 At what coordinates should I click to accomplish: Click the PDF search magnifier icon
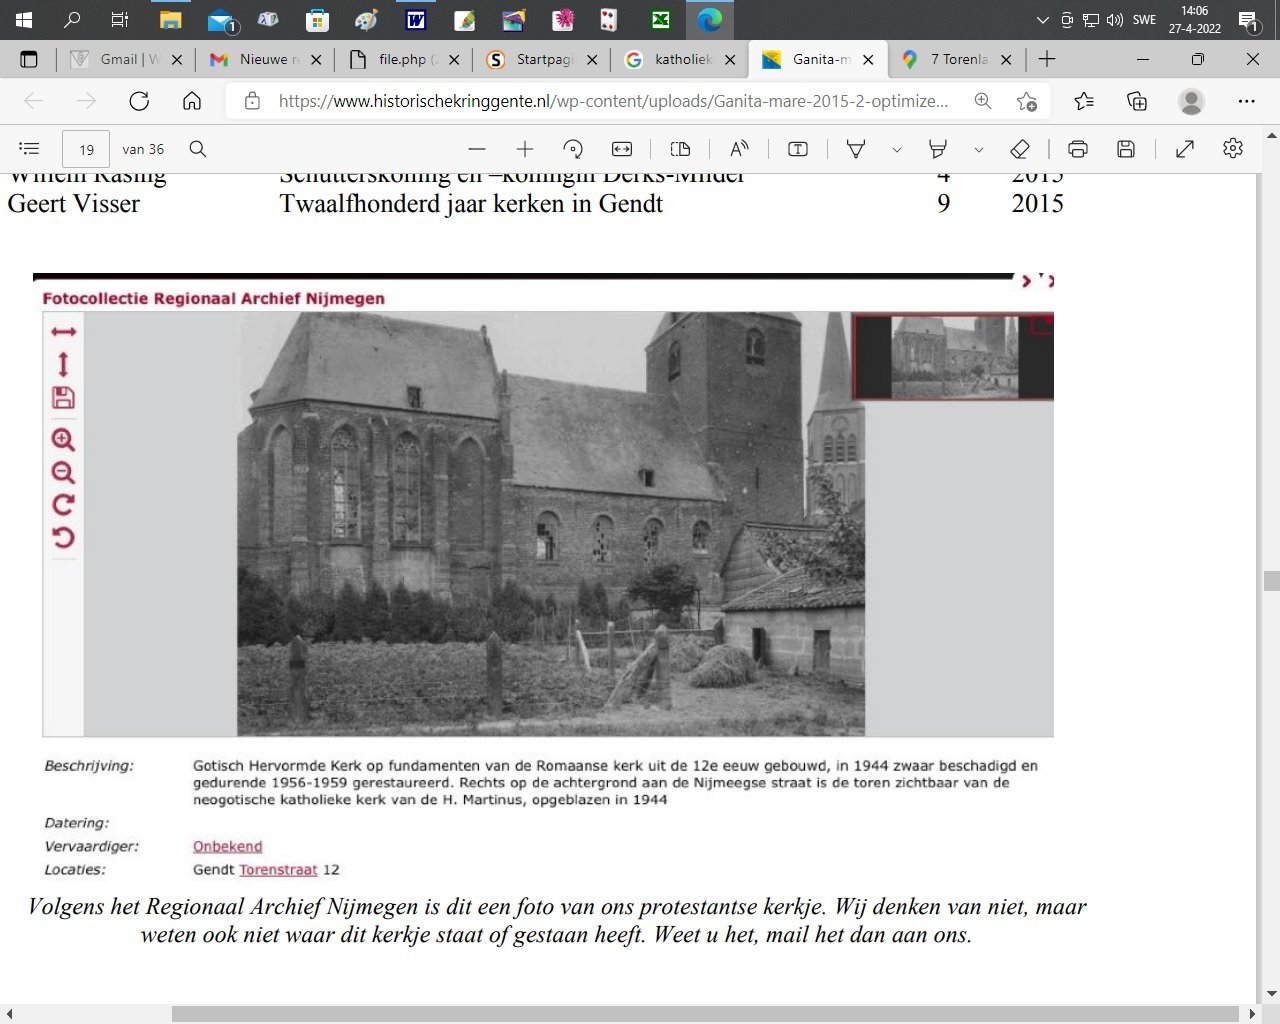pyautogui.click(x=198, y=149)
